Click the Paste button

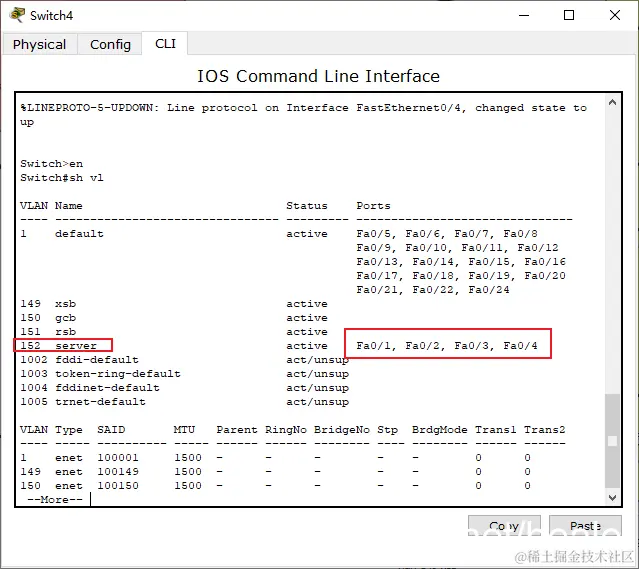(585, 525)
